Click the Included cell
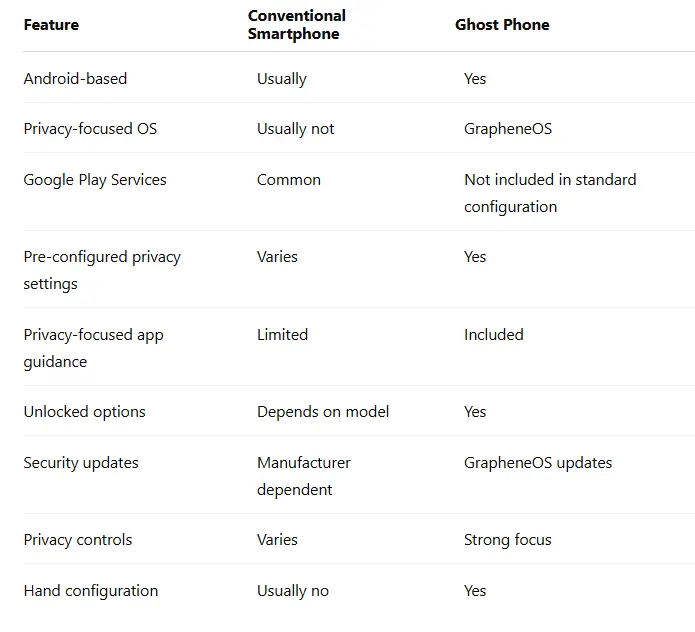 pyautogui.click(x=494, y=335)
